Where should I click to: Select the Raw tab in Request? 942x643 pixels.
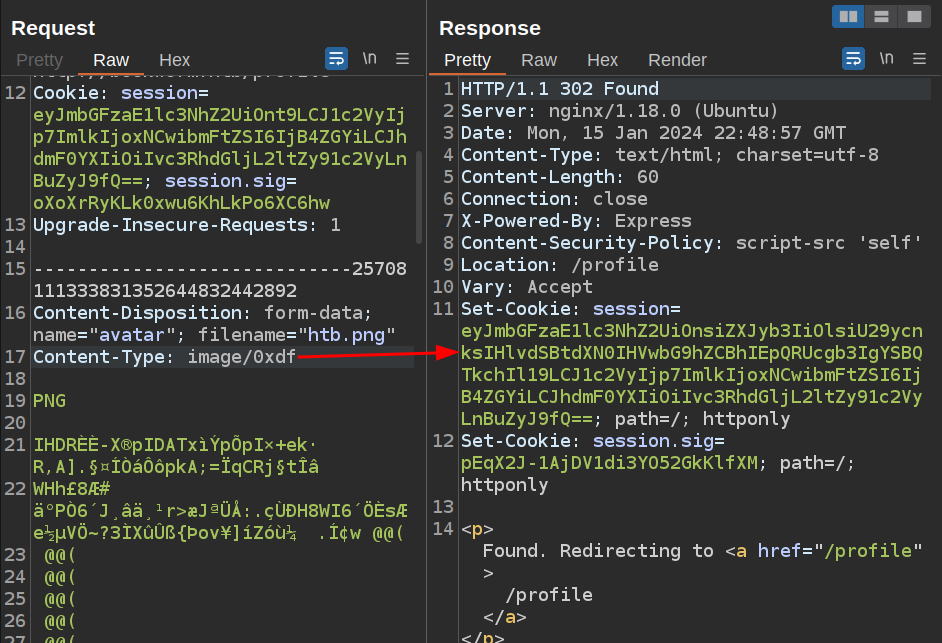click(x=111, y=60)
